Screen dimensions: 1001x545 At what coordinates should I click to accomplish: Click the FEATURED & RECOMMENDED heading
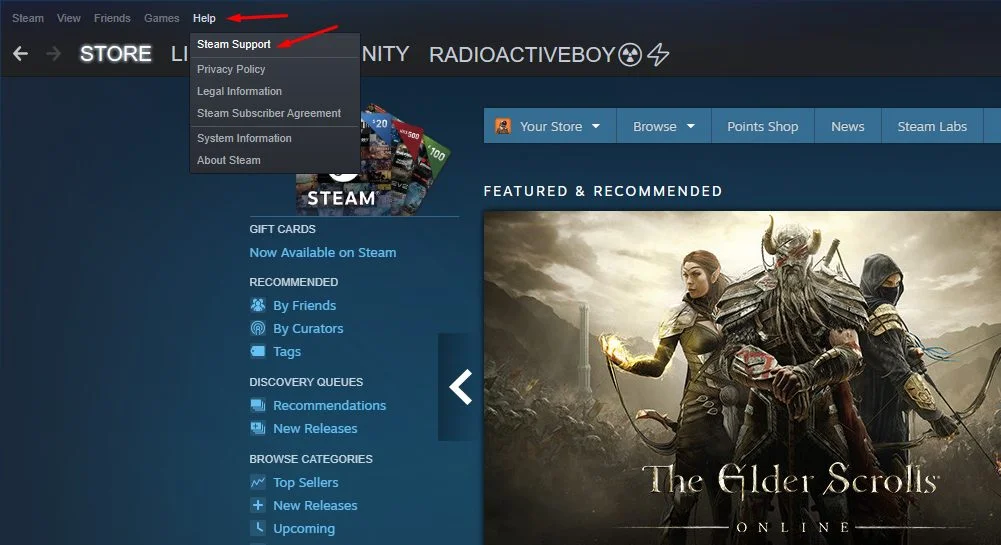pos(603,191)
